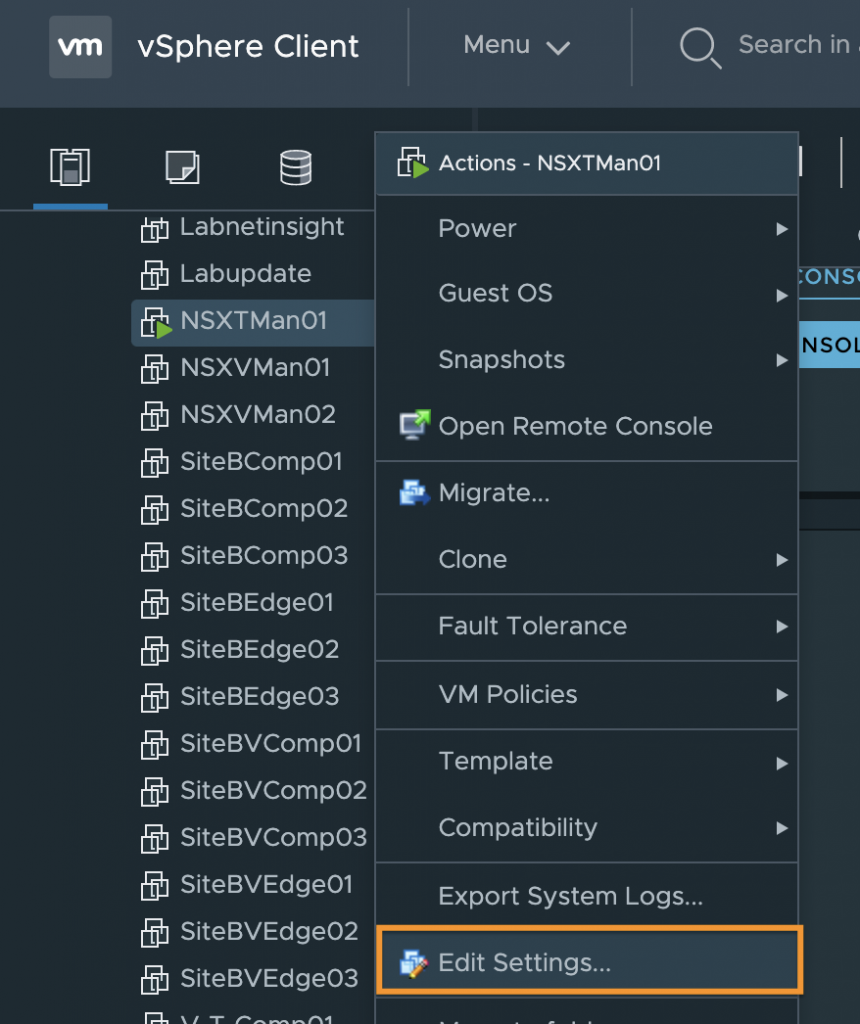Expand the Clone submenu arrow
This screenshot has width=860, height=1024.
(782, 560)
